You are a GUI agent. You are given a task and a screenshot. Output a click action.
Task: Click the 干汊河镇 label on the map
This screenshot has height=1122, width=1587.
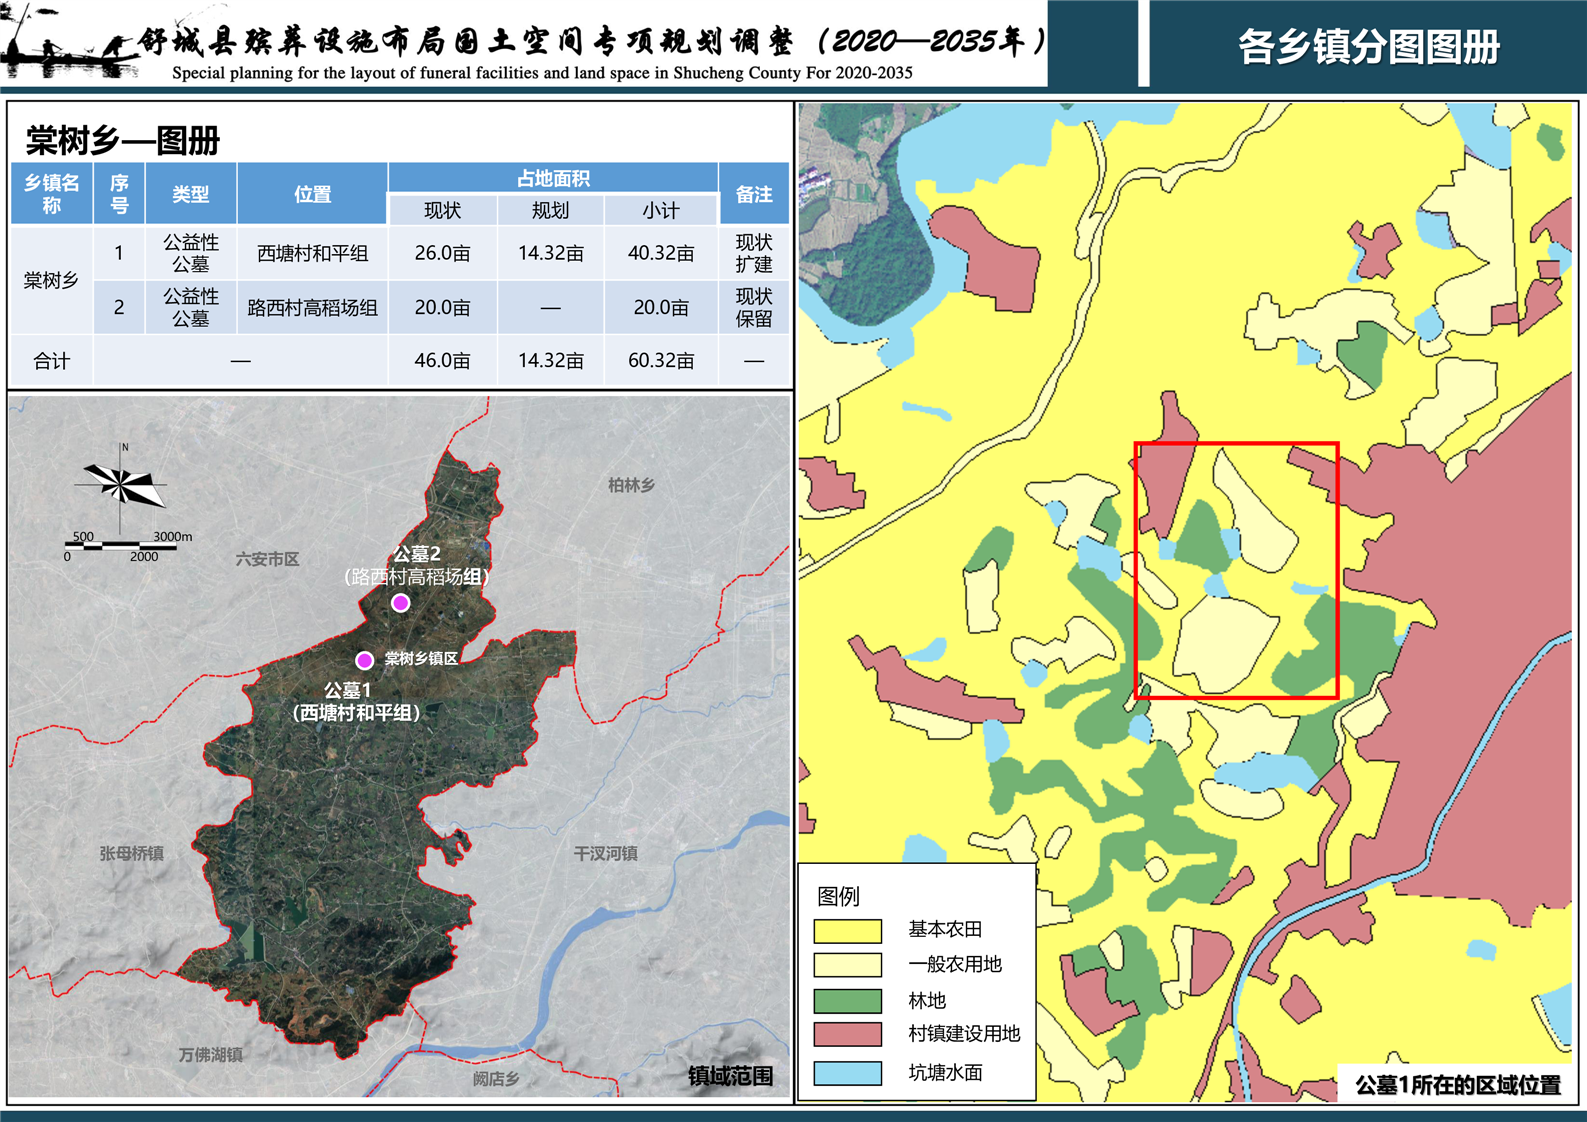click(x=605, y=853)
